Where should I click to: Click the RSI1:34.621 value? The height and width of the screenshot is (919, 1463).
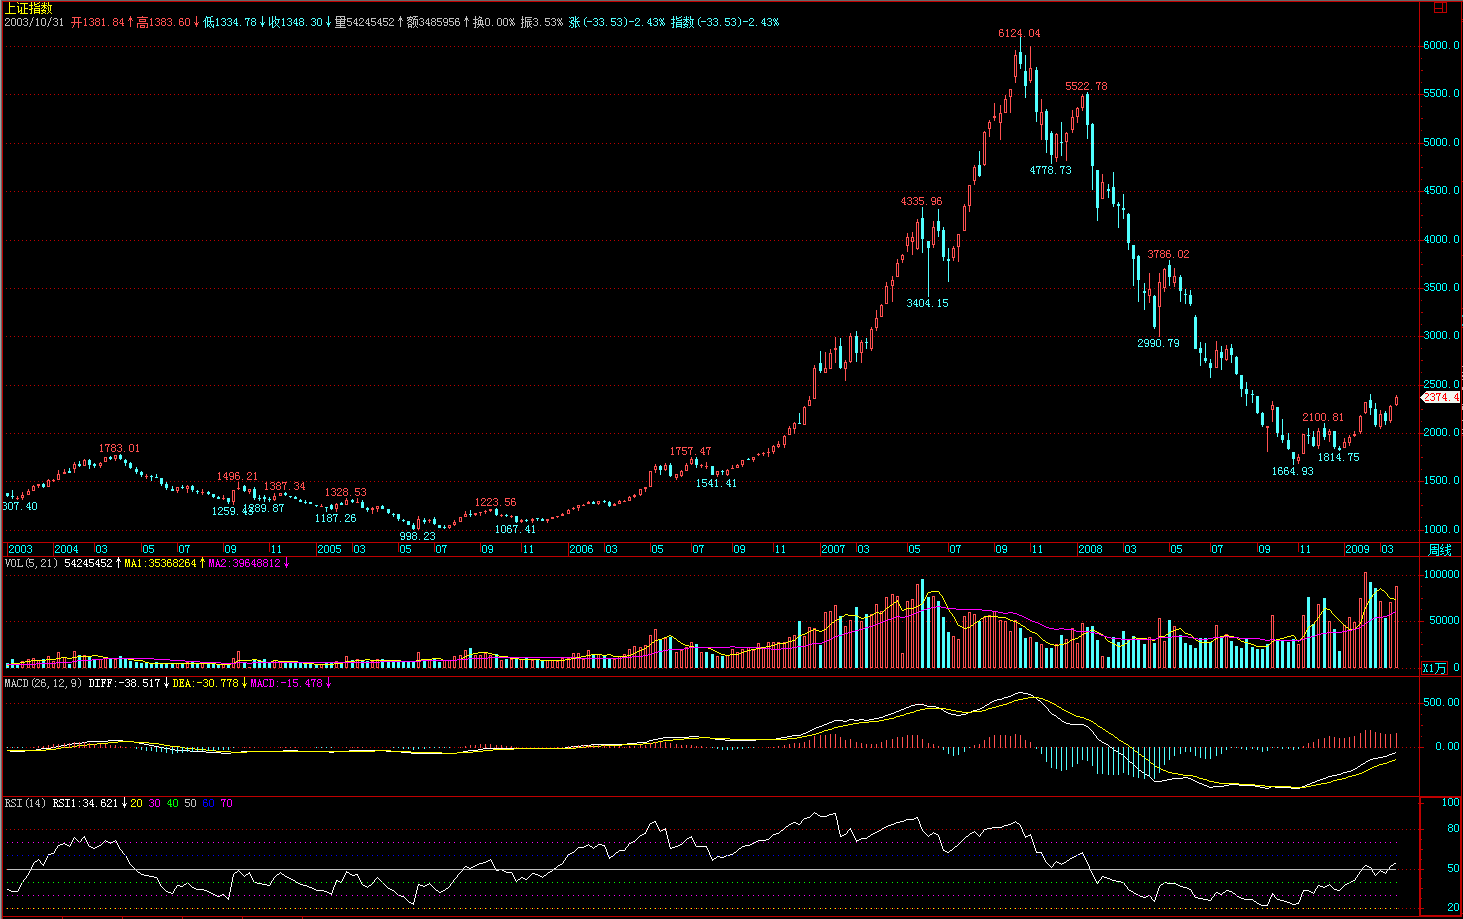click(x=85, y=804)
